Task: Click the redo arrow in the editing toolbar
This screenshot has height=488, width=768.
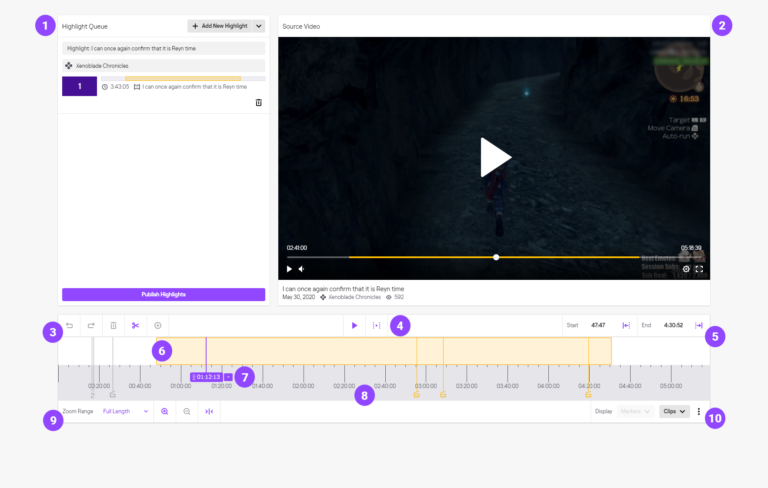Action: point(91,326)
